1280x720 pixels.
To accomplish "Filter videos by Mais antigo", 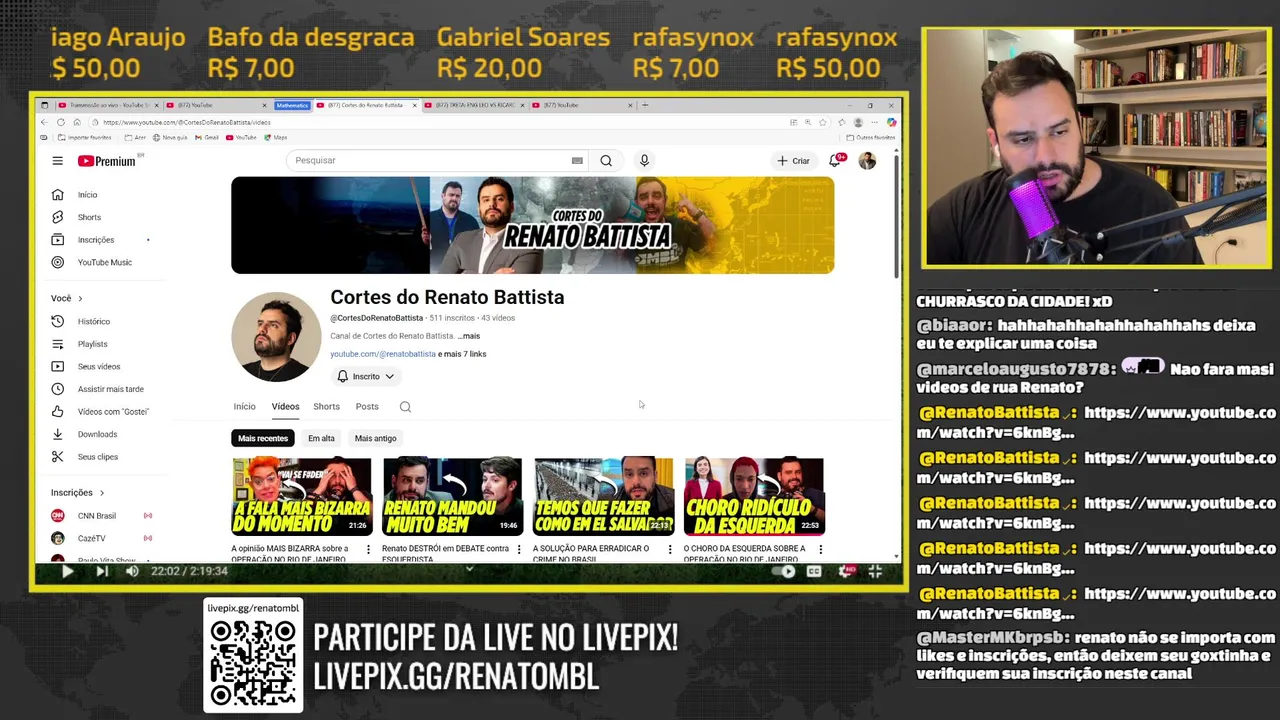I will 375,438.
